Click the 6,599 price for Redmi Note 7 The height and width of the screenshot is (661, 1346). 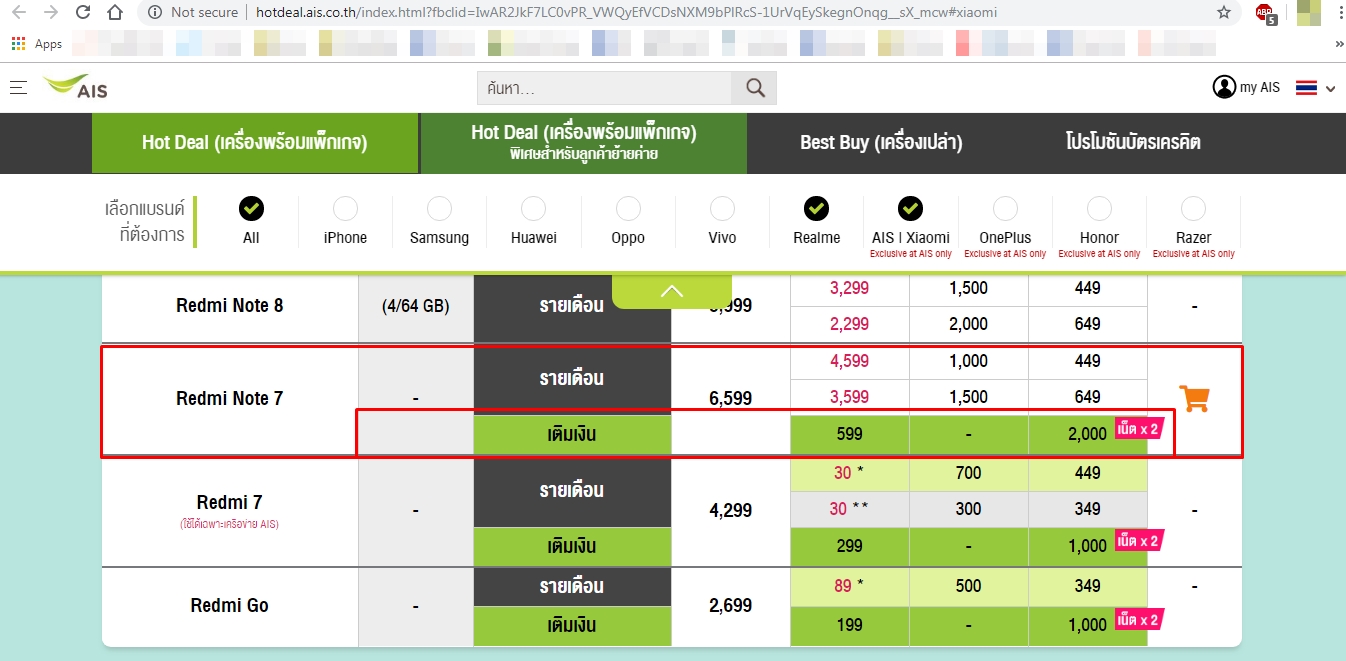[730, 398]
